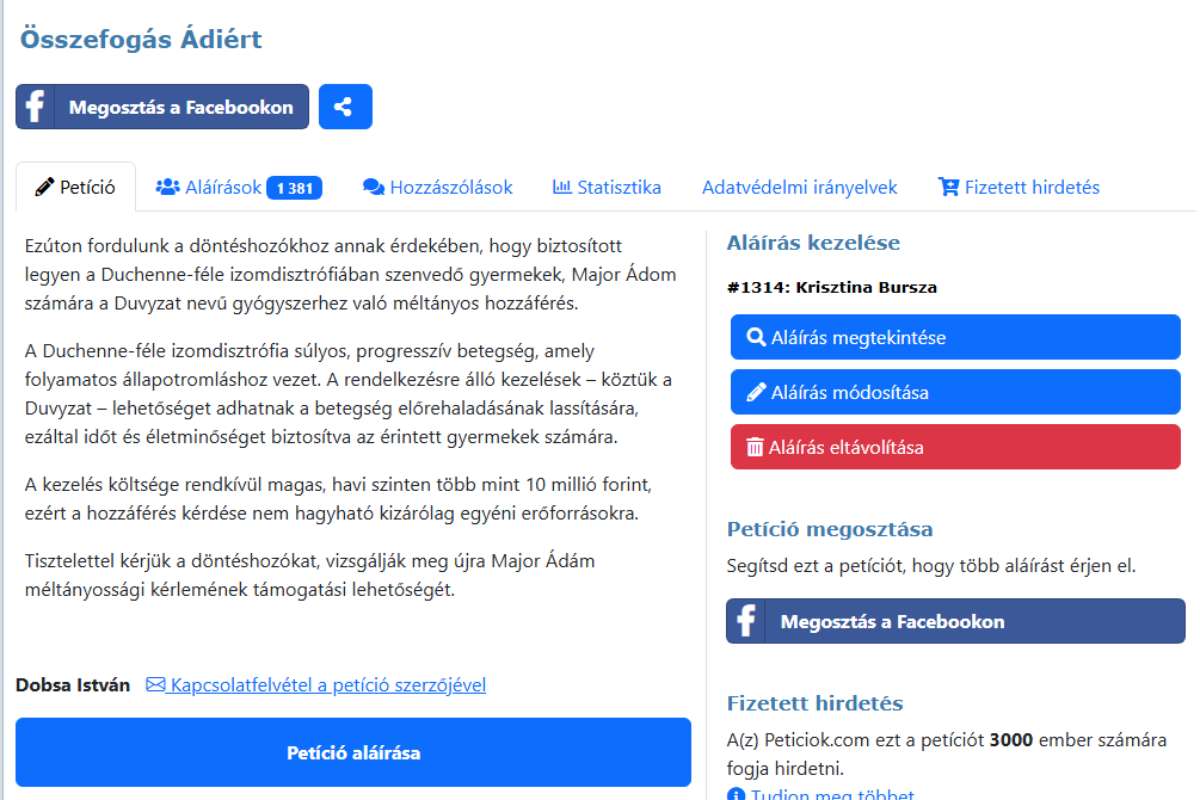Click Kapcsolatfelvétel a petíció szerzőjével link

(328, 685)
